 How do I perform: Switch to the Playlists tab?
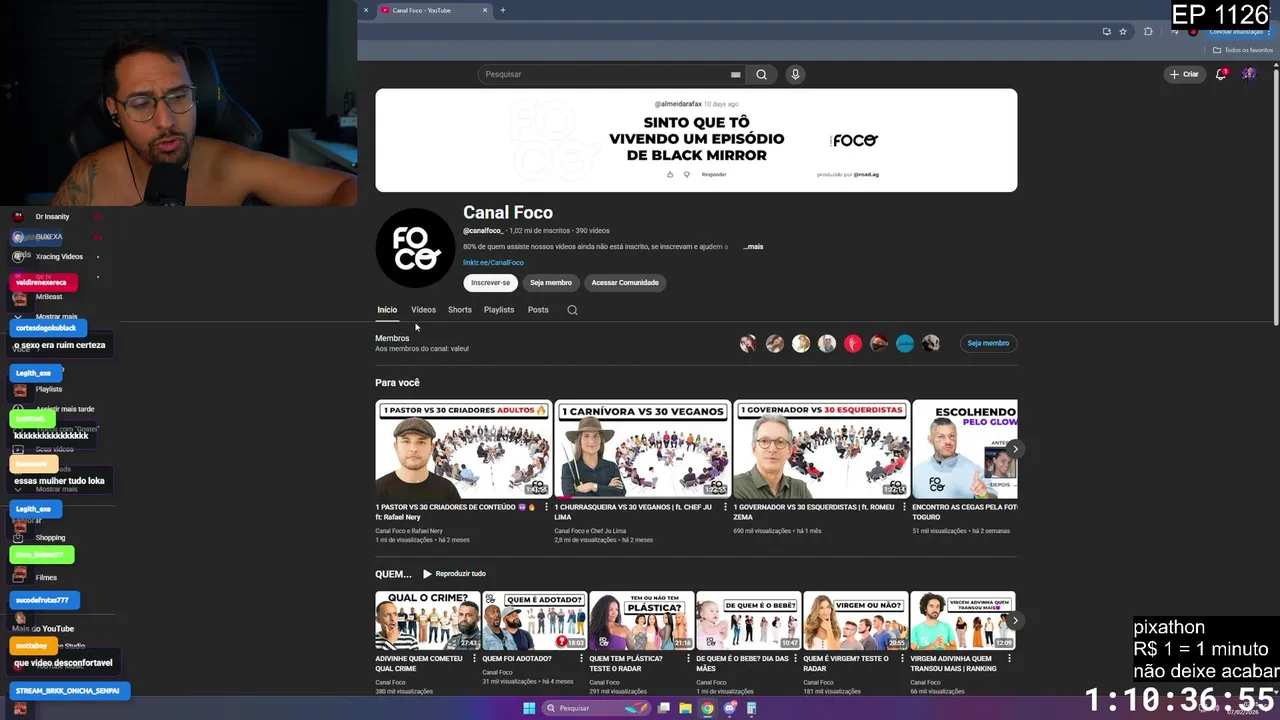(499, 310)
